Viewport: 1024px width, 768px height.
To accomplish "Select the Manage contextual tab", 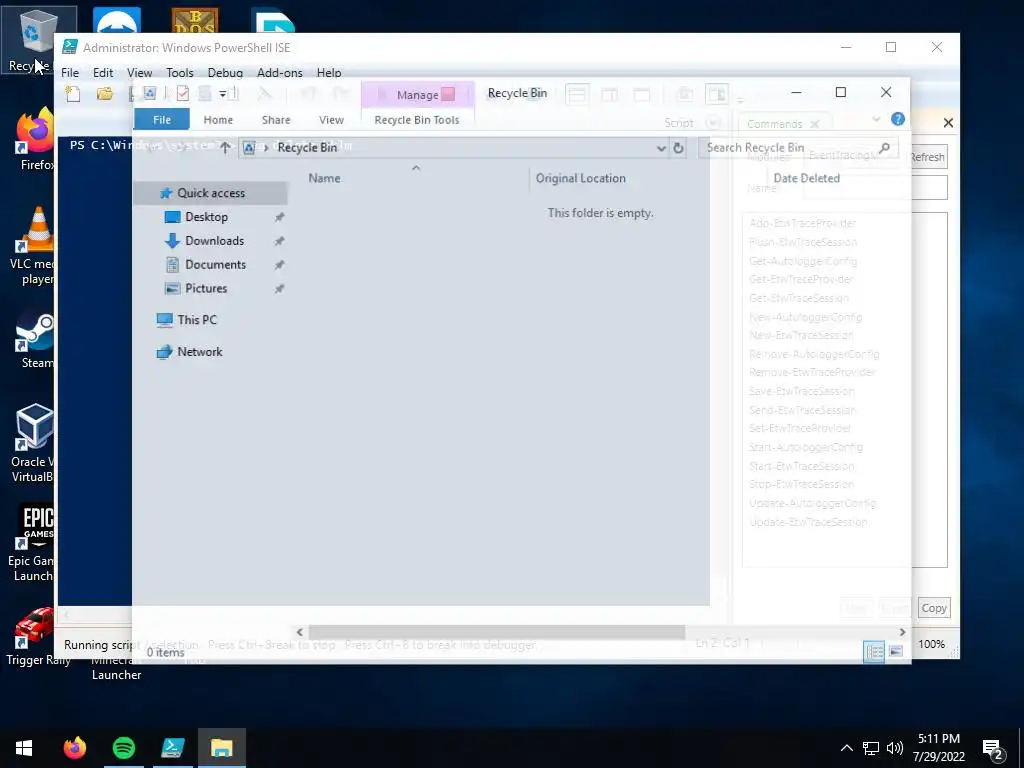I will coord(418,95).
